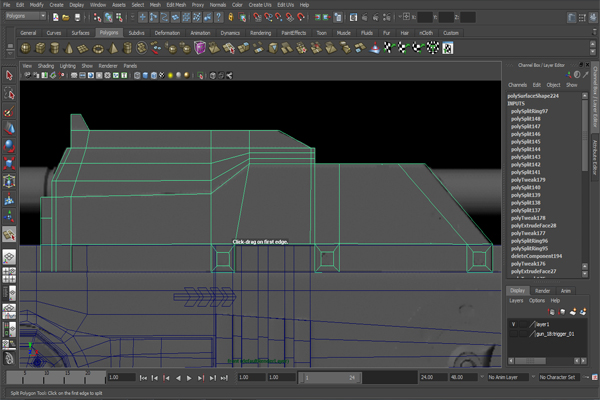Select polySplitRing97 input node
Image resolution: width=600 pixels, height=400 pixels.
pyautogui.click(x=529, y=111)
